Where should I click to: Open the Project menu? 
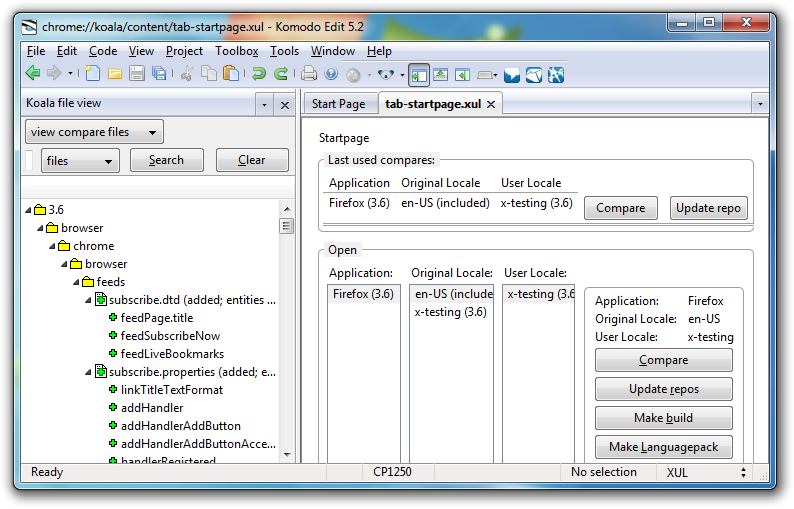tap(184, 51)
